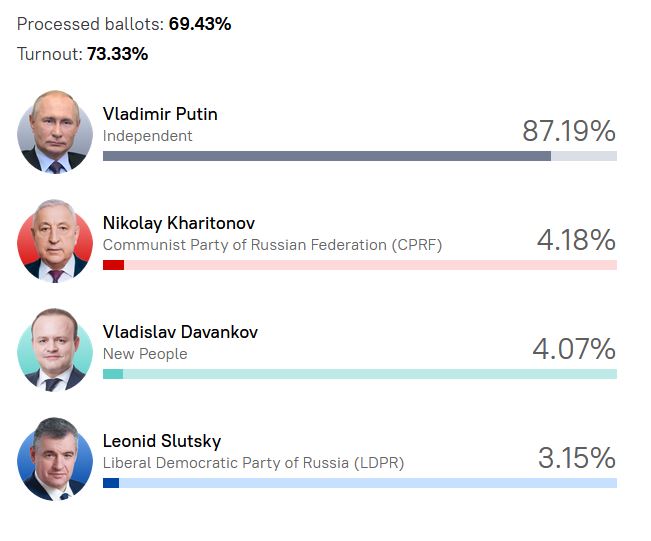The height and width of the screenshot is (541, 651).
Task: Click the 87.19% vote percentage
Action: [x=568, y=131]
